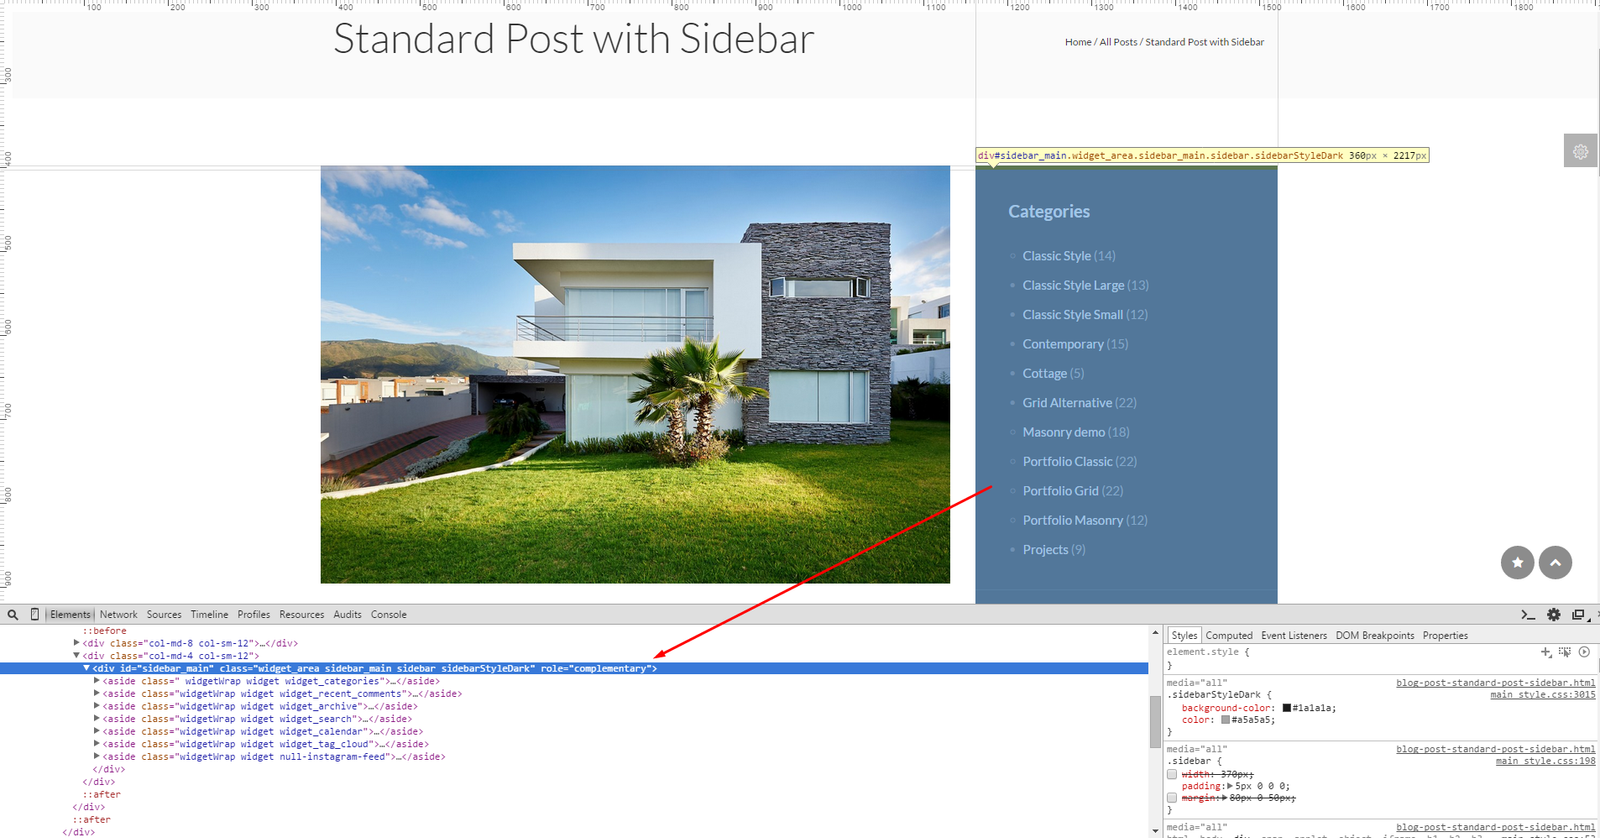Click the new style rule plus icon
Image resolution: width=1600 pixels, height=838 pixels.
[1545, 652]
